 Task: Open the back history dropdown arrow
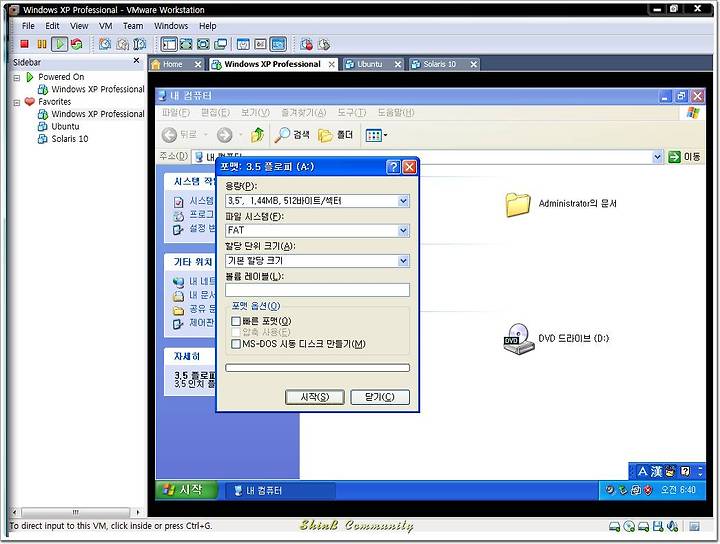tap(206, 135)
